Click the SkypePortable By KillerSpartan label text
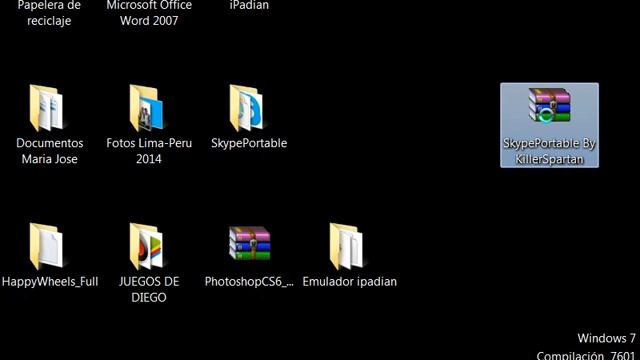The image size is (640, 360). click(549, 151)
